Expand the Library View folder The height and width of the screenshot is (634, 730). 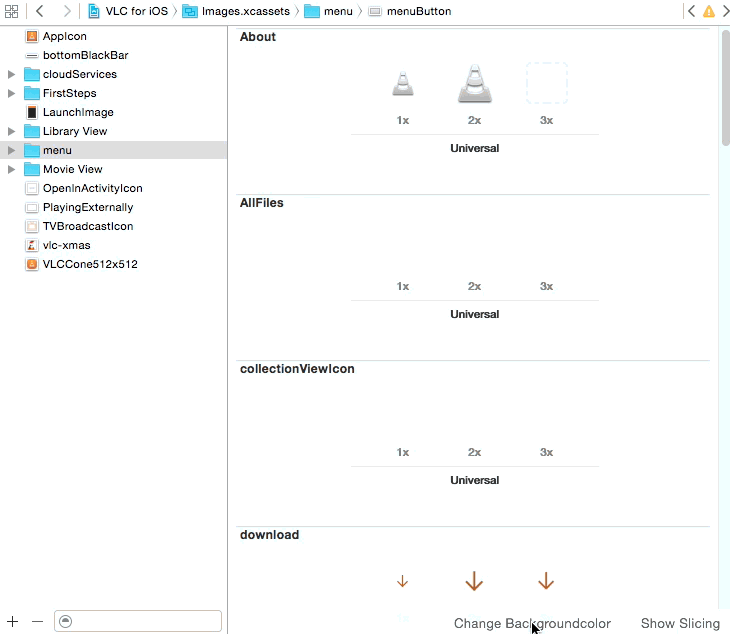[11, 131]
